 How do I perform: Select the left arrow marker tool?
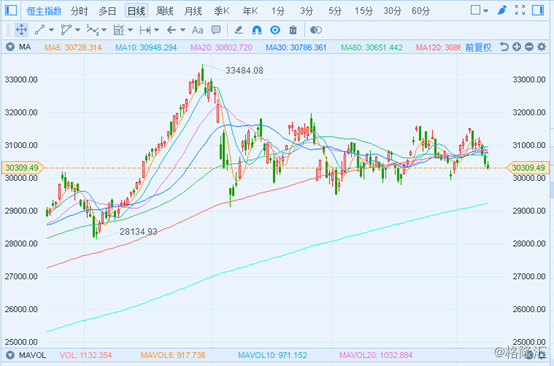click(x=171, y=30)
